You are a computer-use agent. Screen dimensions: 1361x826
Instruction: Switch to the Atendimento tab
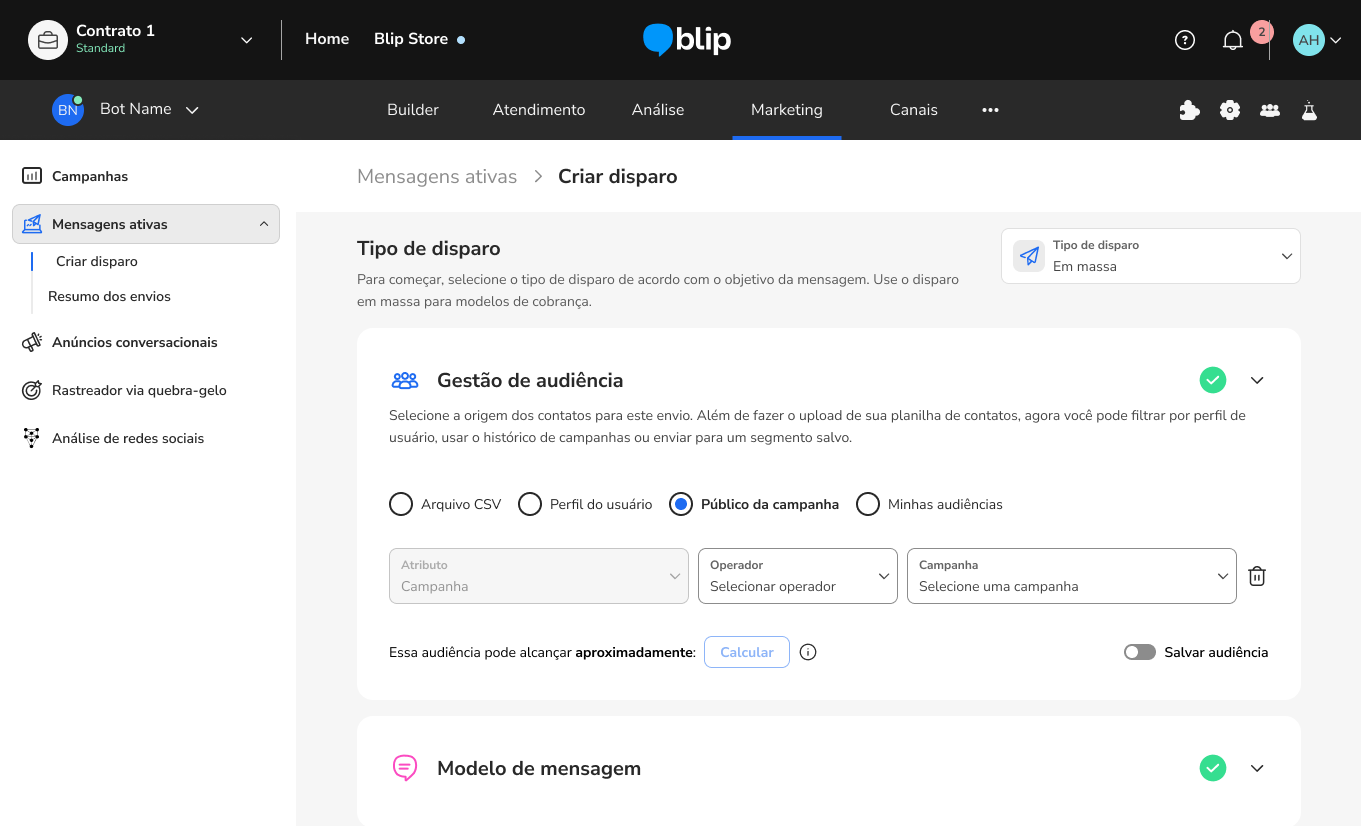pos(539,110)
